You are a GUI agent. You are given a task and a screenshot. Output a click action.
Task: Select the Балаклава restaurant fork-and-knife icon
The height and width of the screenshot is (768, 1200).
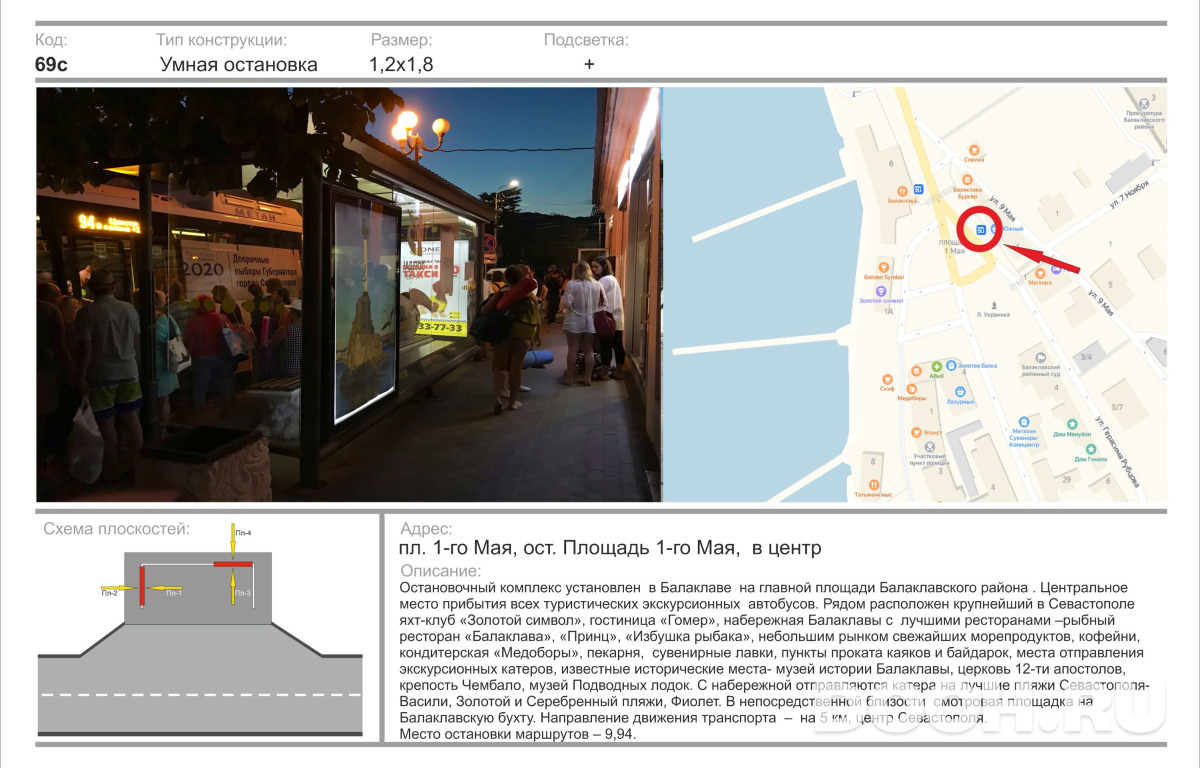[902, 191]
